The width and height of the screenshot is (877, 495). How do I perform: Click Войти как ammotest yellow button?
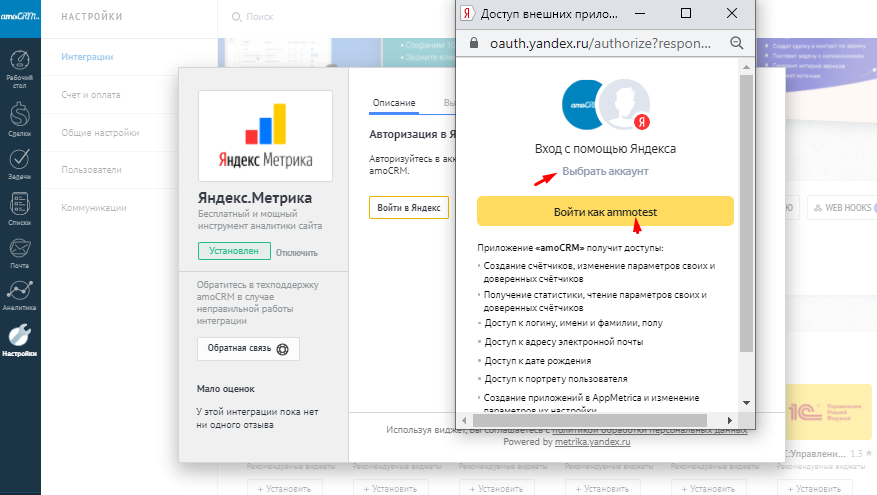click(x=605, y=211)
